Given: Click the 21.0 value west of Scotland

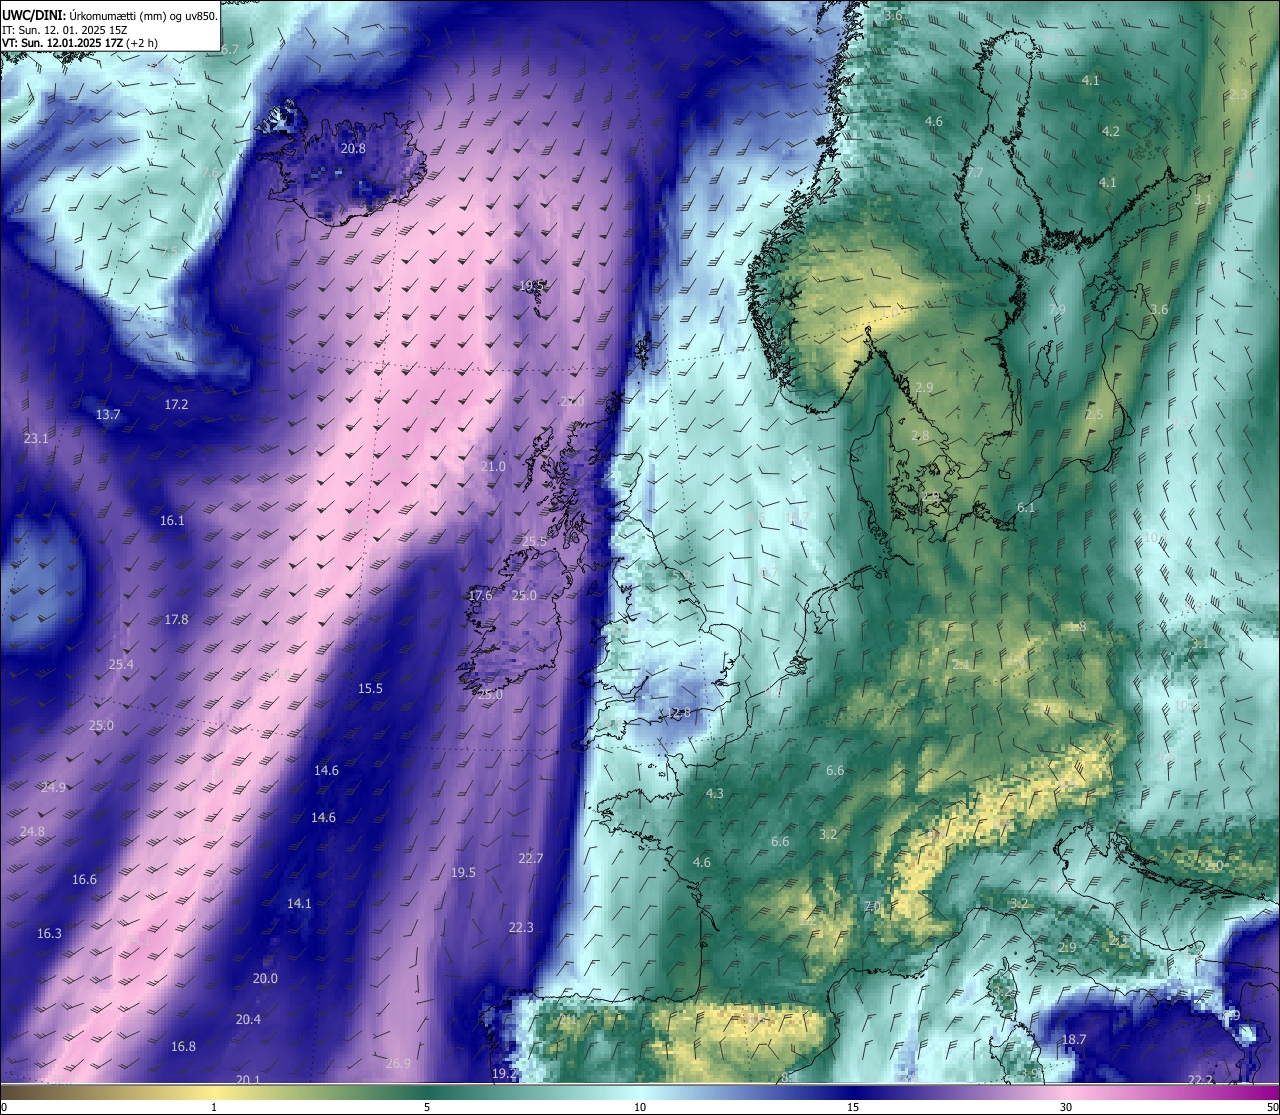Looking at the screenshot, I should [x=493, y=467].
